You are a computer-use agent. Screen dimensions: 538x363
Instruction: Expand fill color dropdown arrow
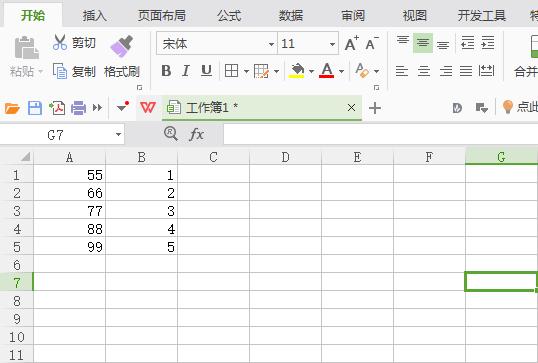pos(312,71)
